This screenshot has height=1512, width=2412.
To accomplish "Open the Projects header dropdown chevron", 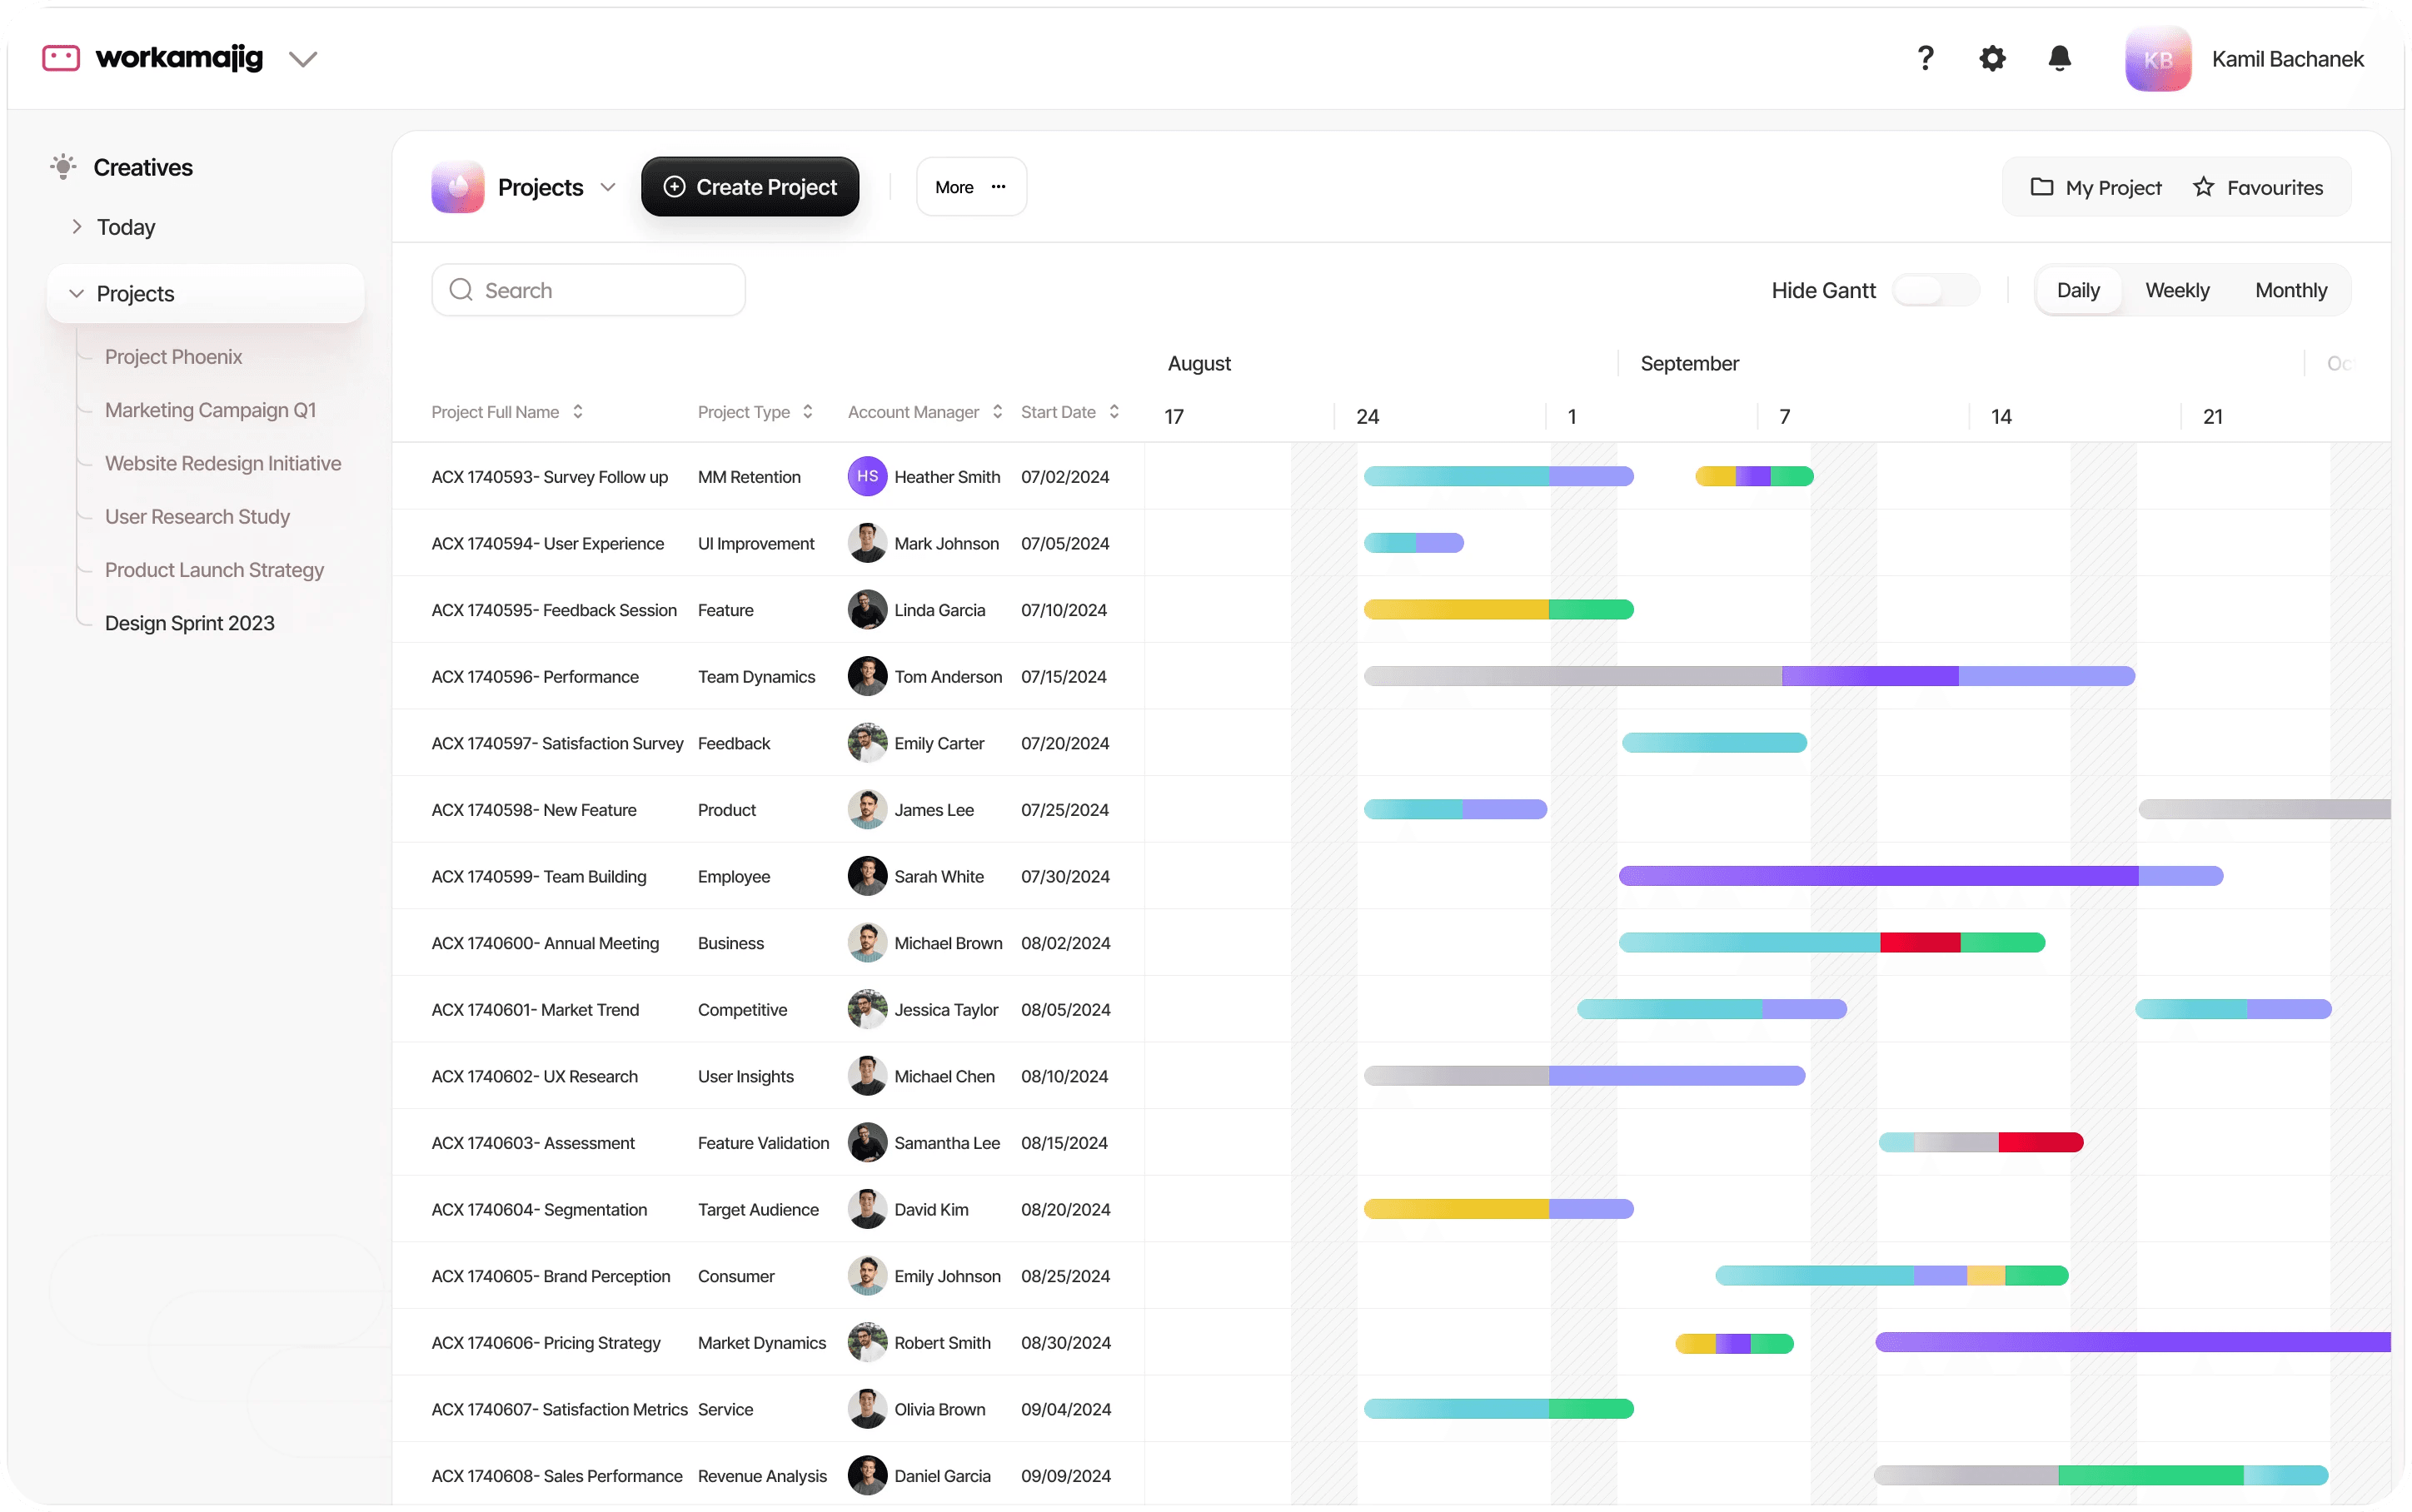I will pyautogui.click(x=607, y=187).
